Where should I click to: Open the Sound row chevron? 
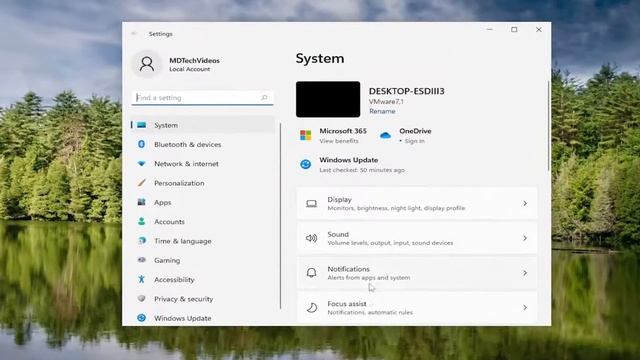tap(525, 238)
